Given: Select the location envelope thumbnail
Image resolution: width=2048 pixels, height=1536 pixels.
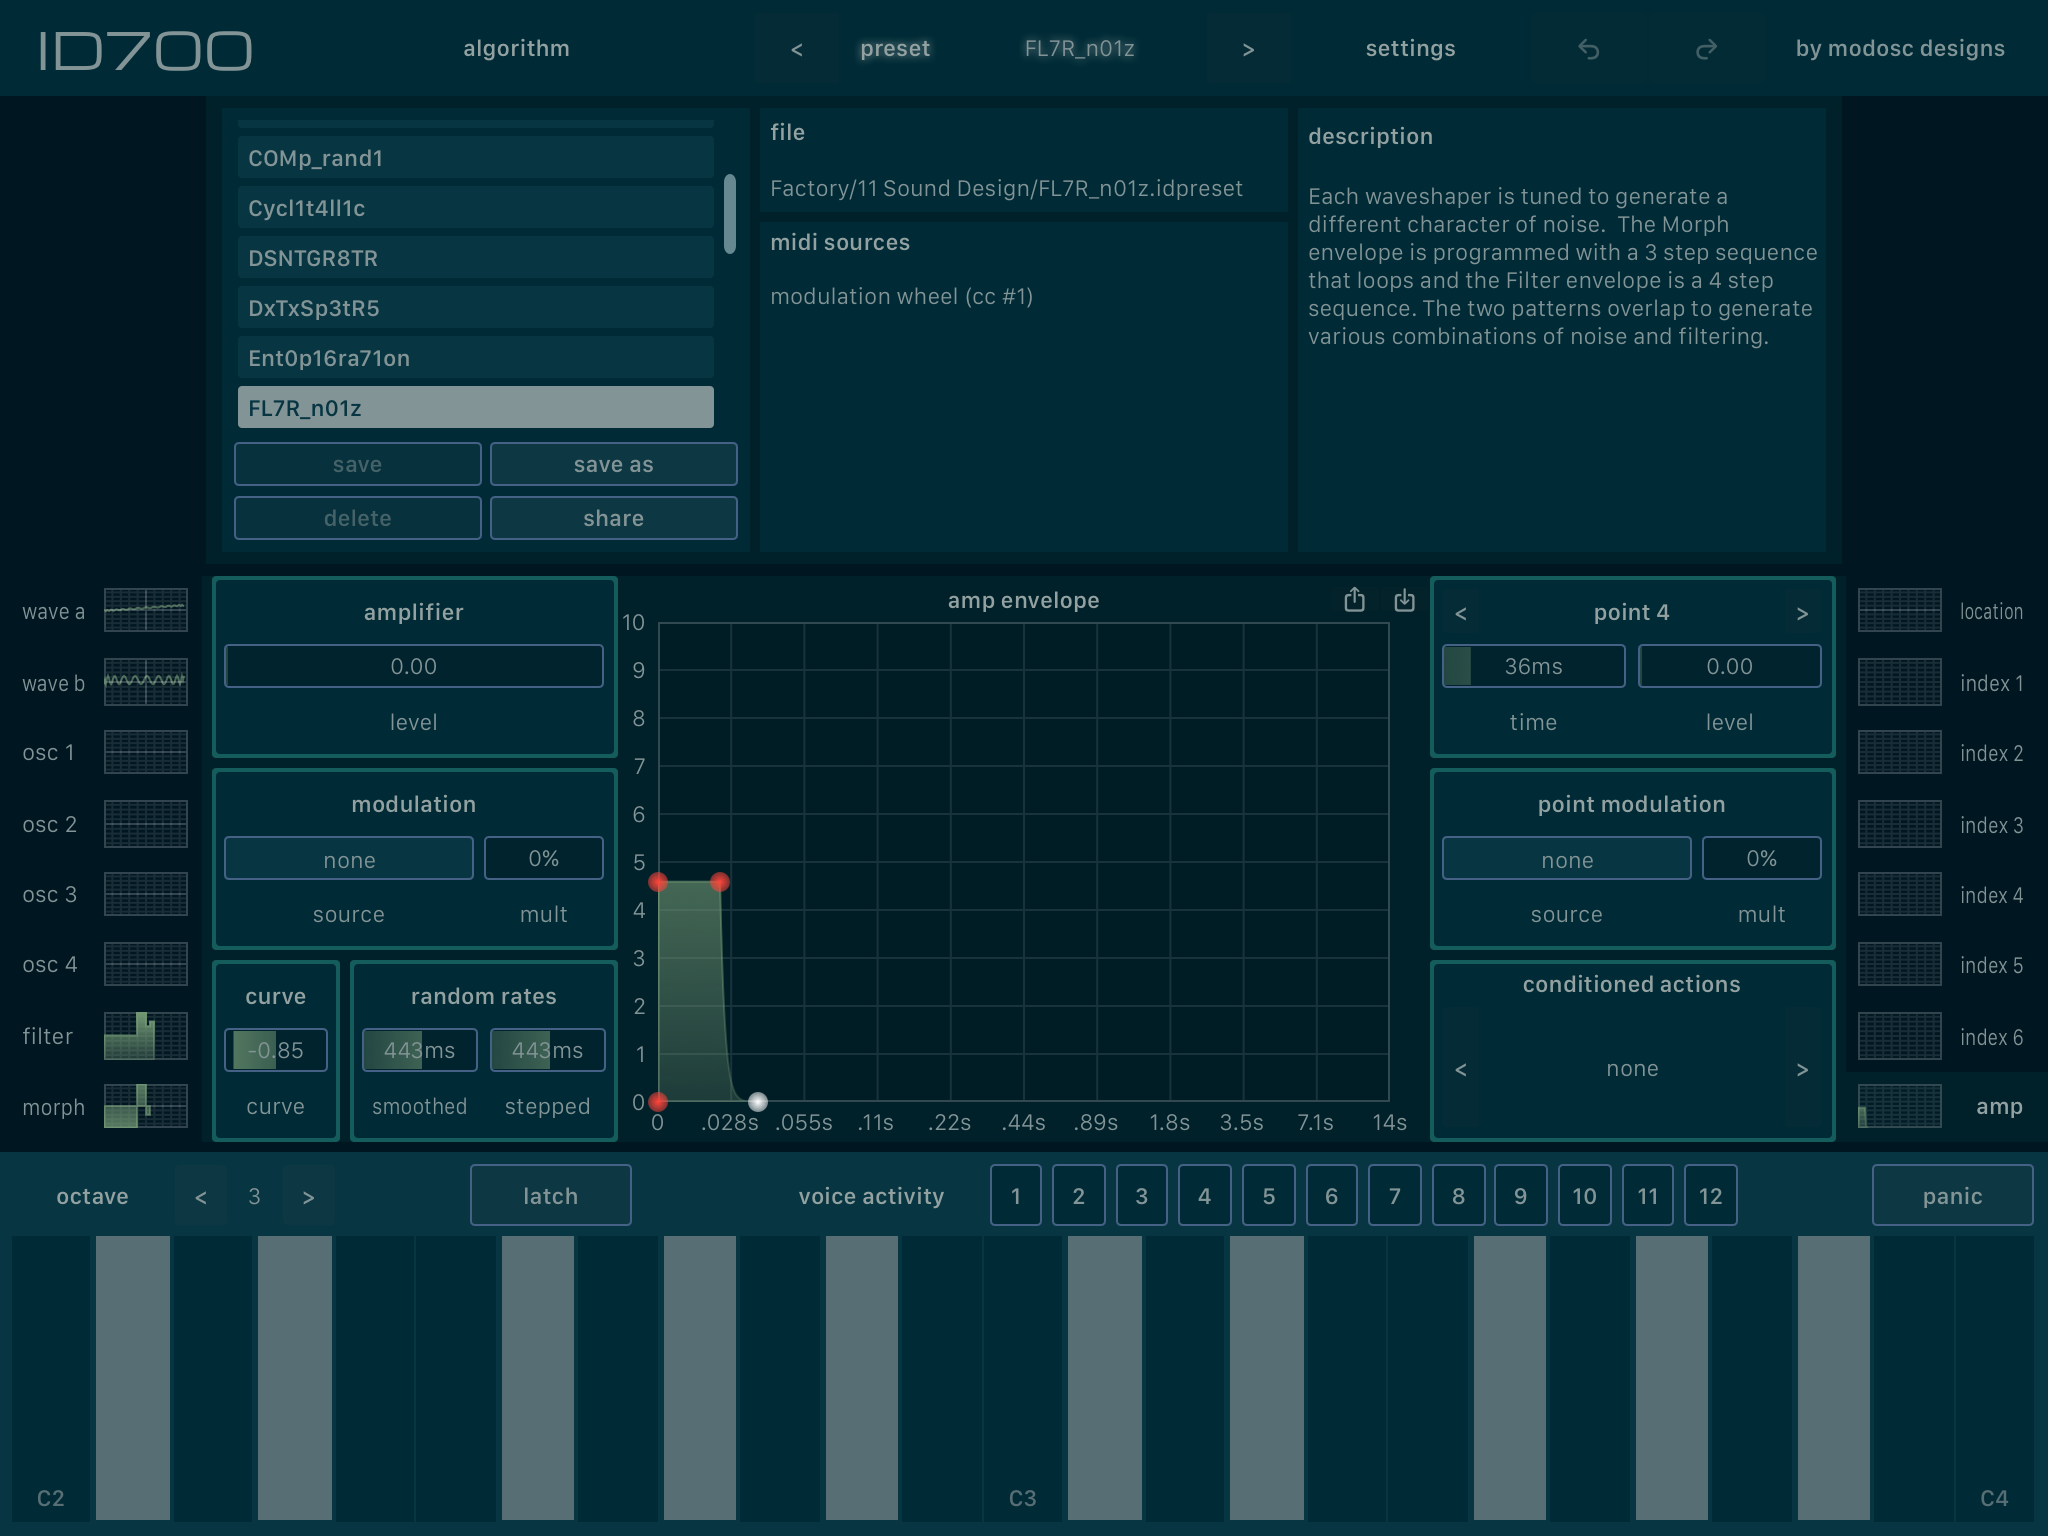Looking at the screenshot, I should point(1899,611).
